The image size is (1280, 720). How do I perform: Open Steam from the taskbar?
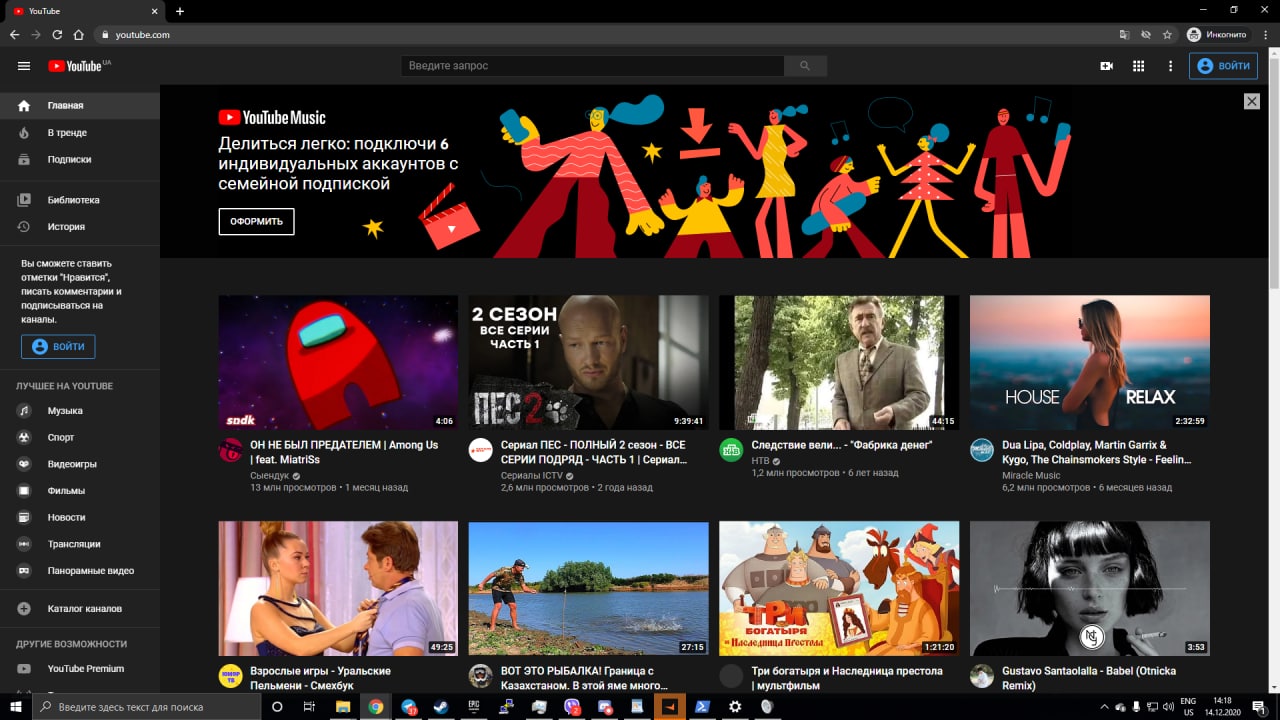(x=440, y=706)
